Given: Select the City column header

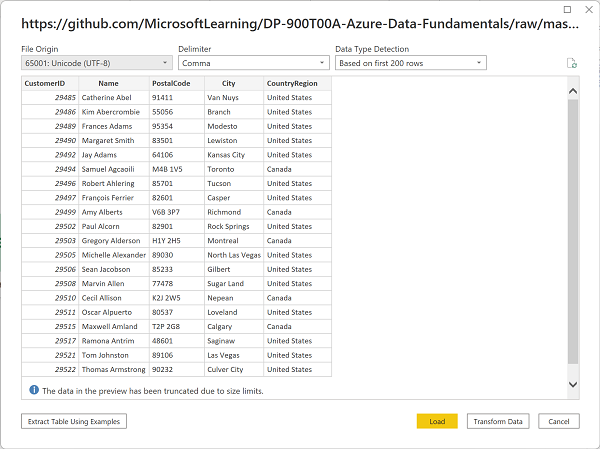Looking at the screenshot, I should [x=234, y=83].
